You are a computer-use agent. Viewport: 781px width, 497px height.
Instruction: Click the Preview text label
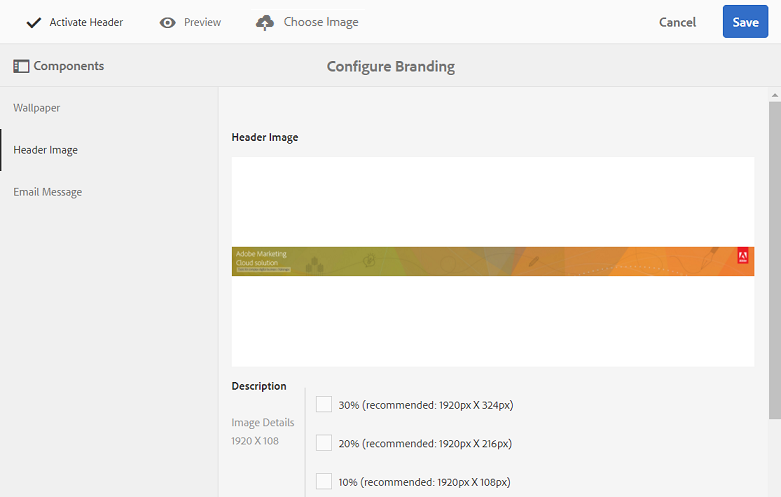pos(202,22)
